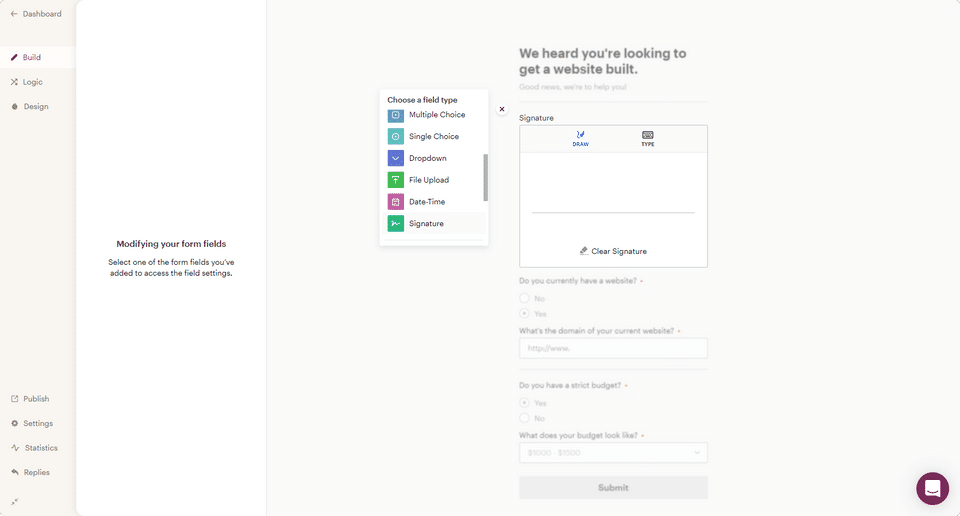Switch signature mode to Type
The image size is (960, 516).
(x=647, y=138)
